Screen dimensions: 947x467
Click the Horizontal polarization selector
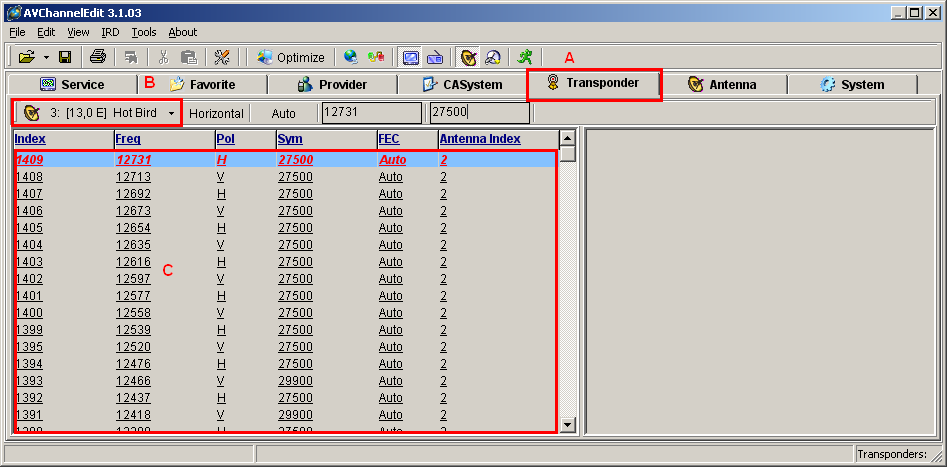(216, 114)
